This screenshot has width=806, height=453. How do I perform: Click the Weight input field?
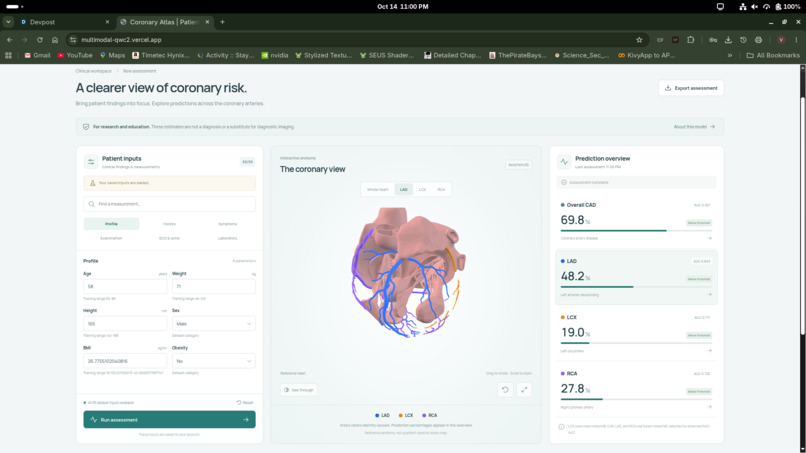click(213, 286)
